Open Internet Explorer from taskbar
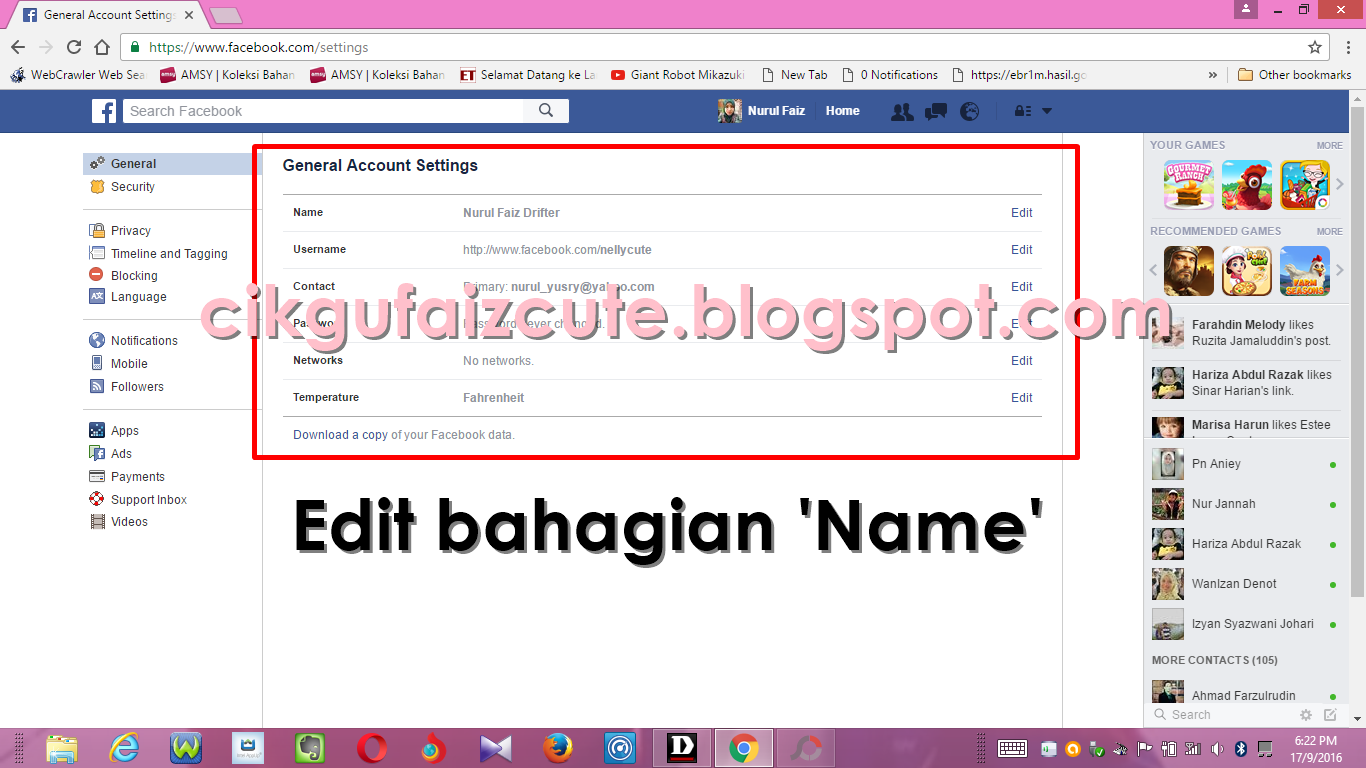The width and height of the screenshot is (1366, 768). tap(124, 748)
